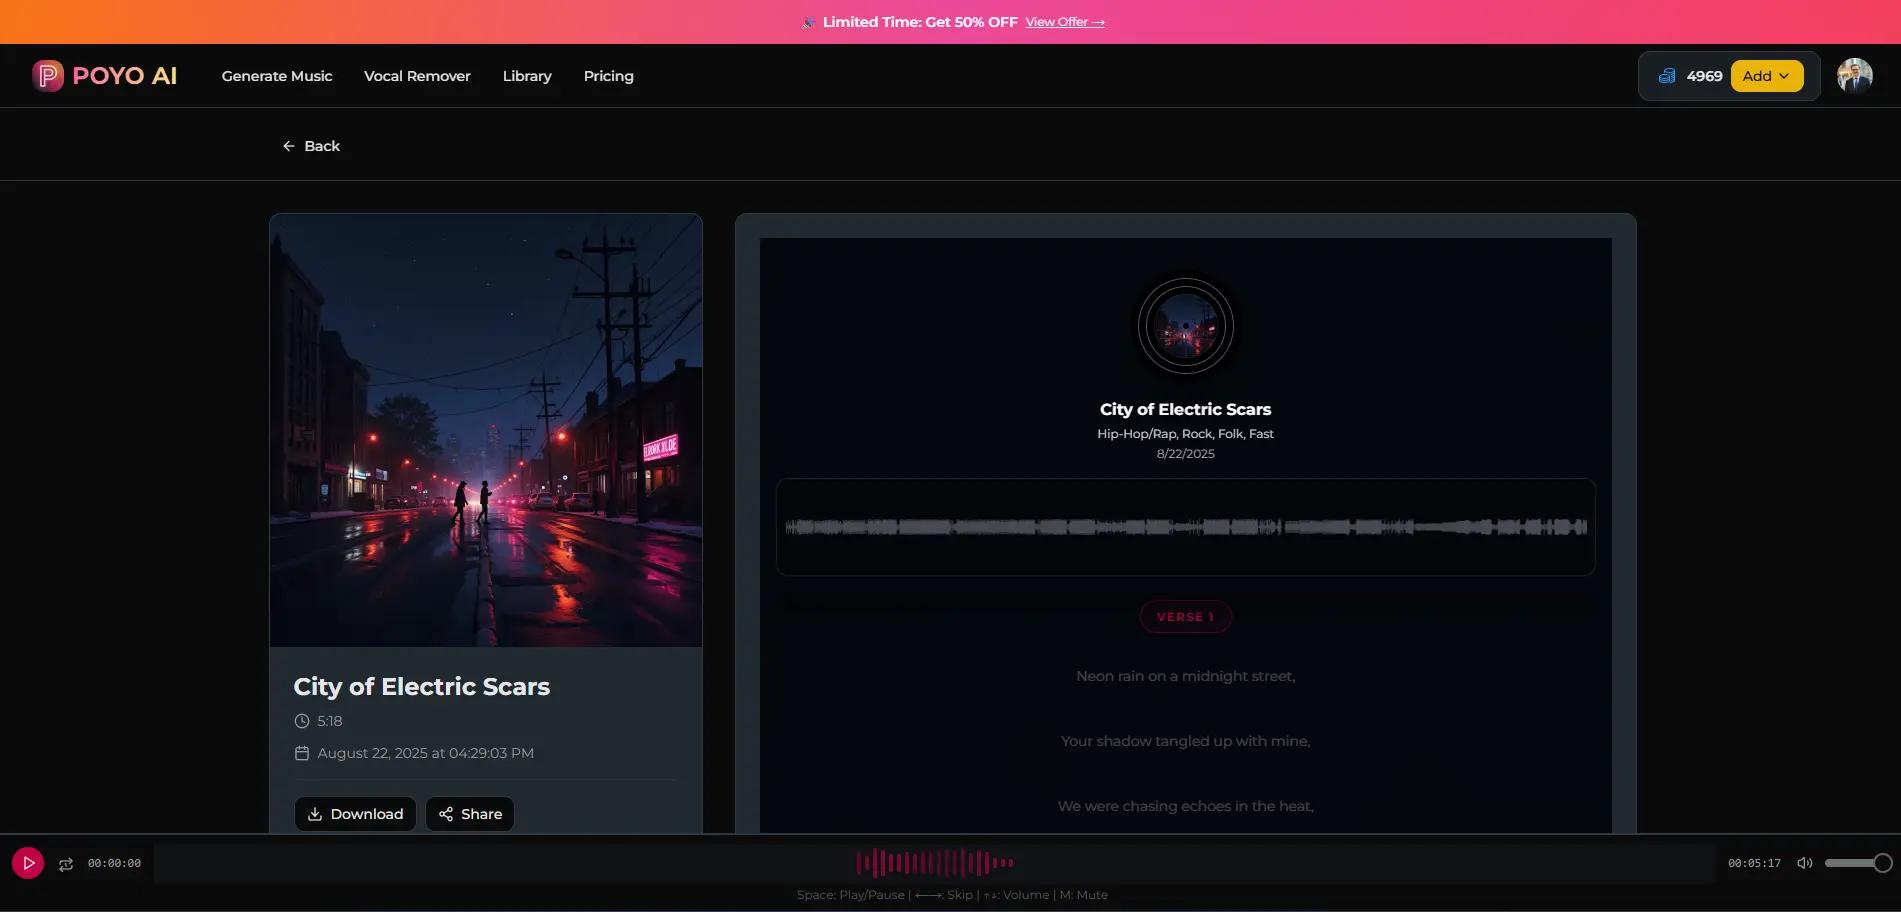Click the credits coin icon
The image size is (1901, 912).
pyautogui.click(x=1666, y=75)
